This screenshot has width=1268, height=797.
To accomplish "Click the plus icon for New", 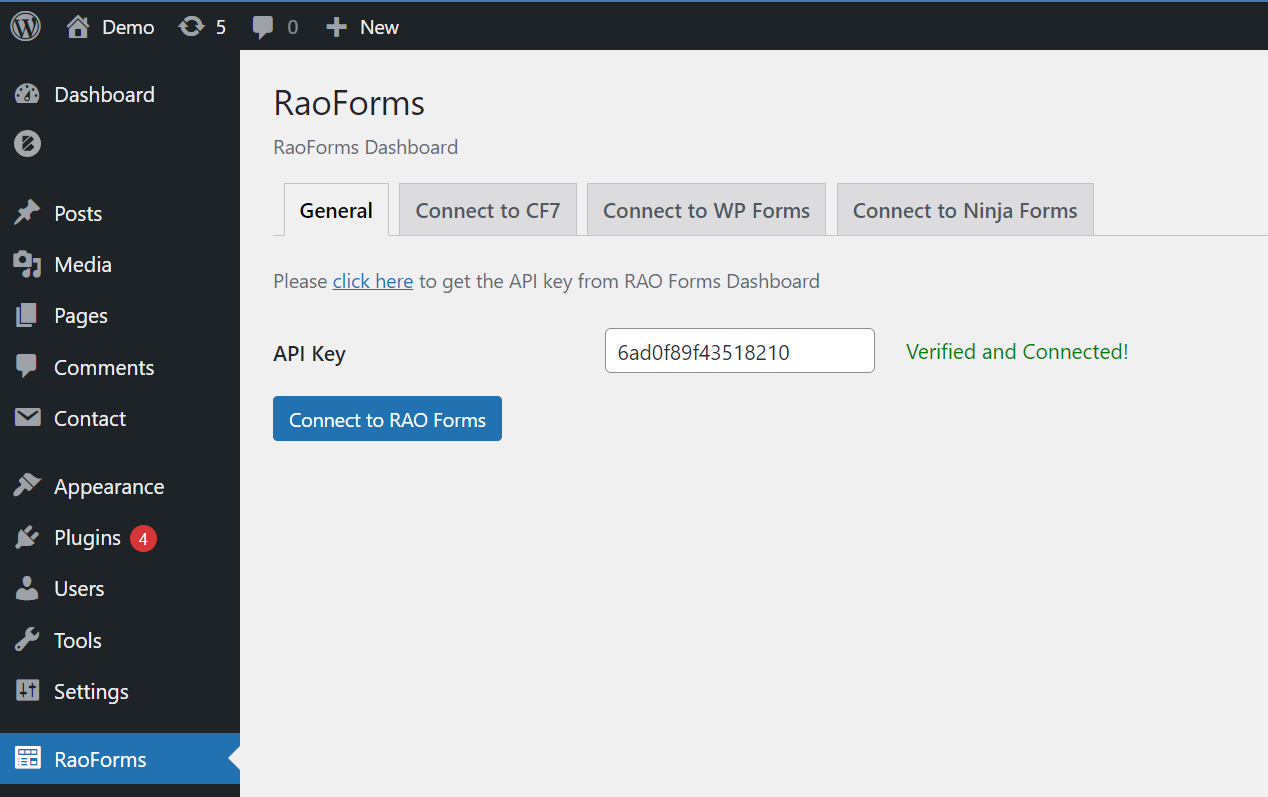I will (x=337, y=27).
